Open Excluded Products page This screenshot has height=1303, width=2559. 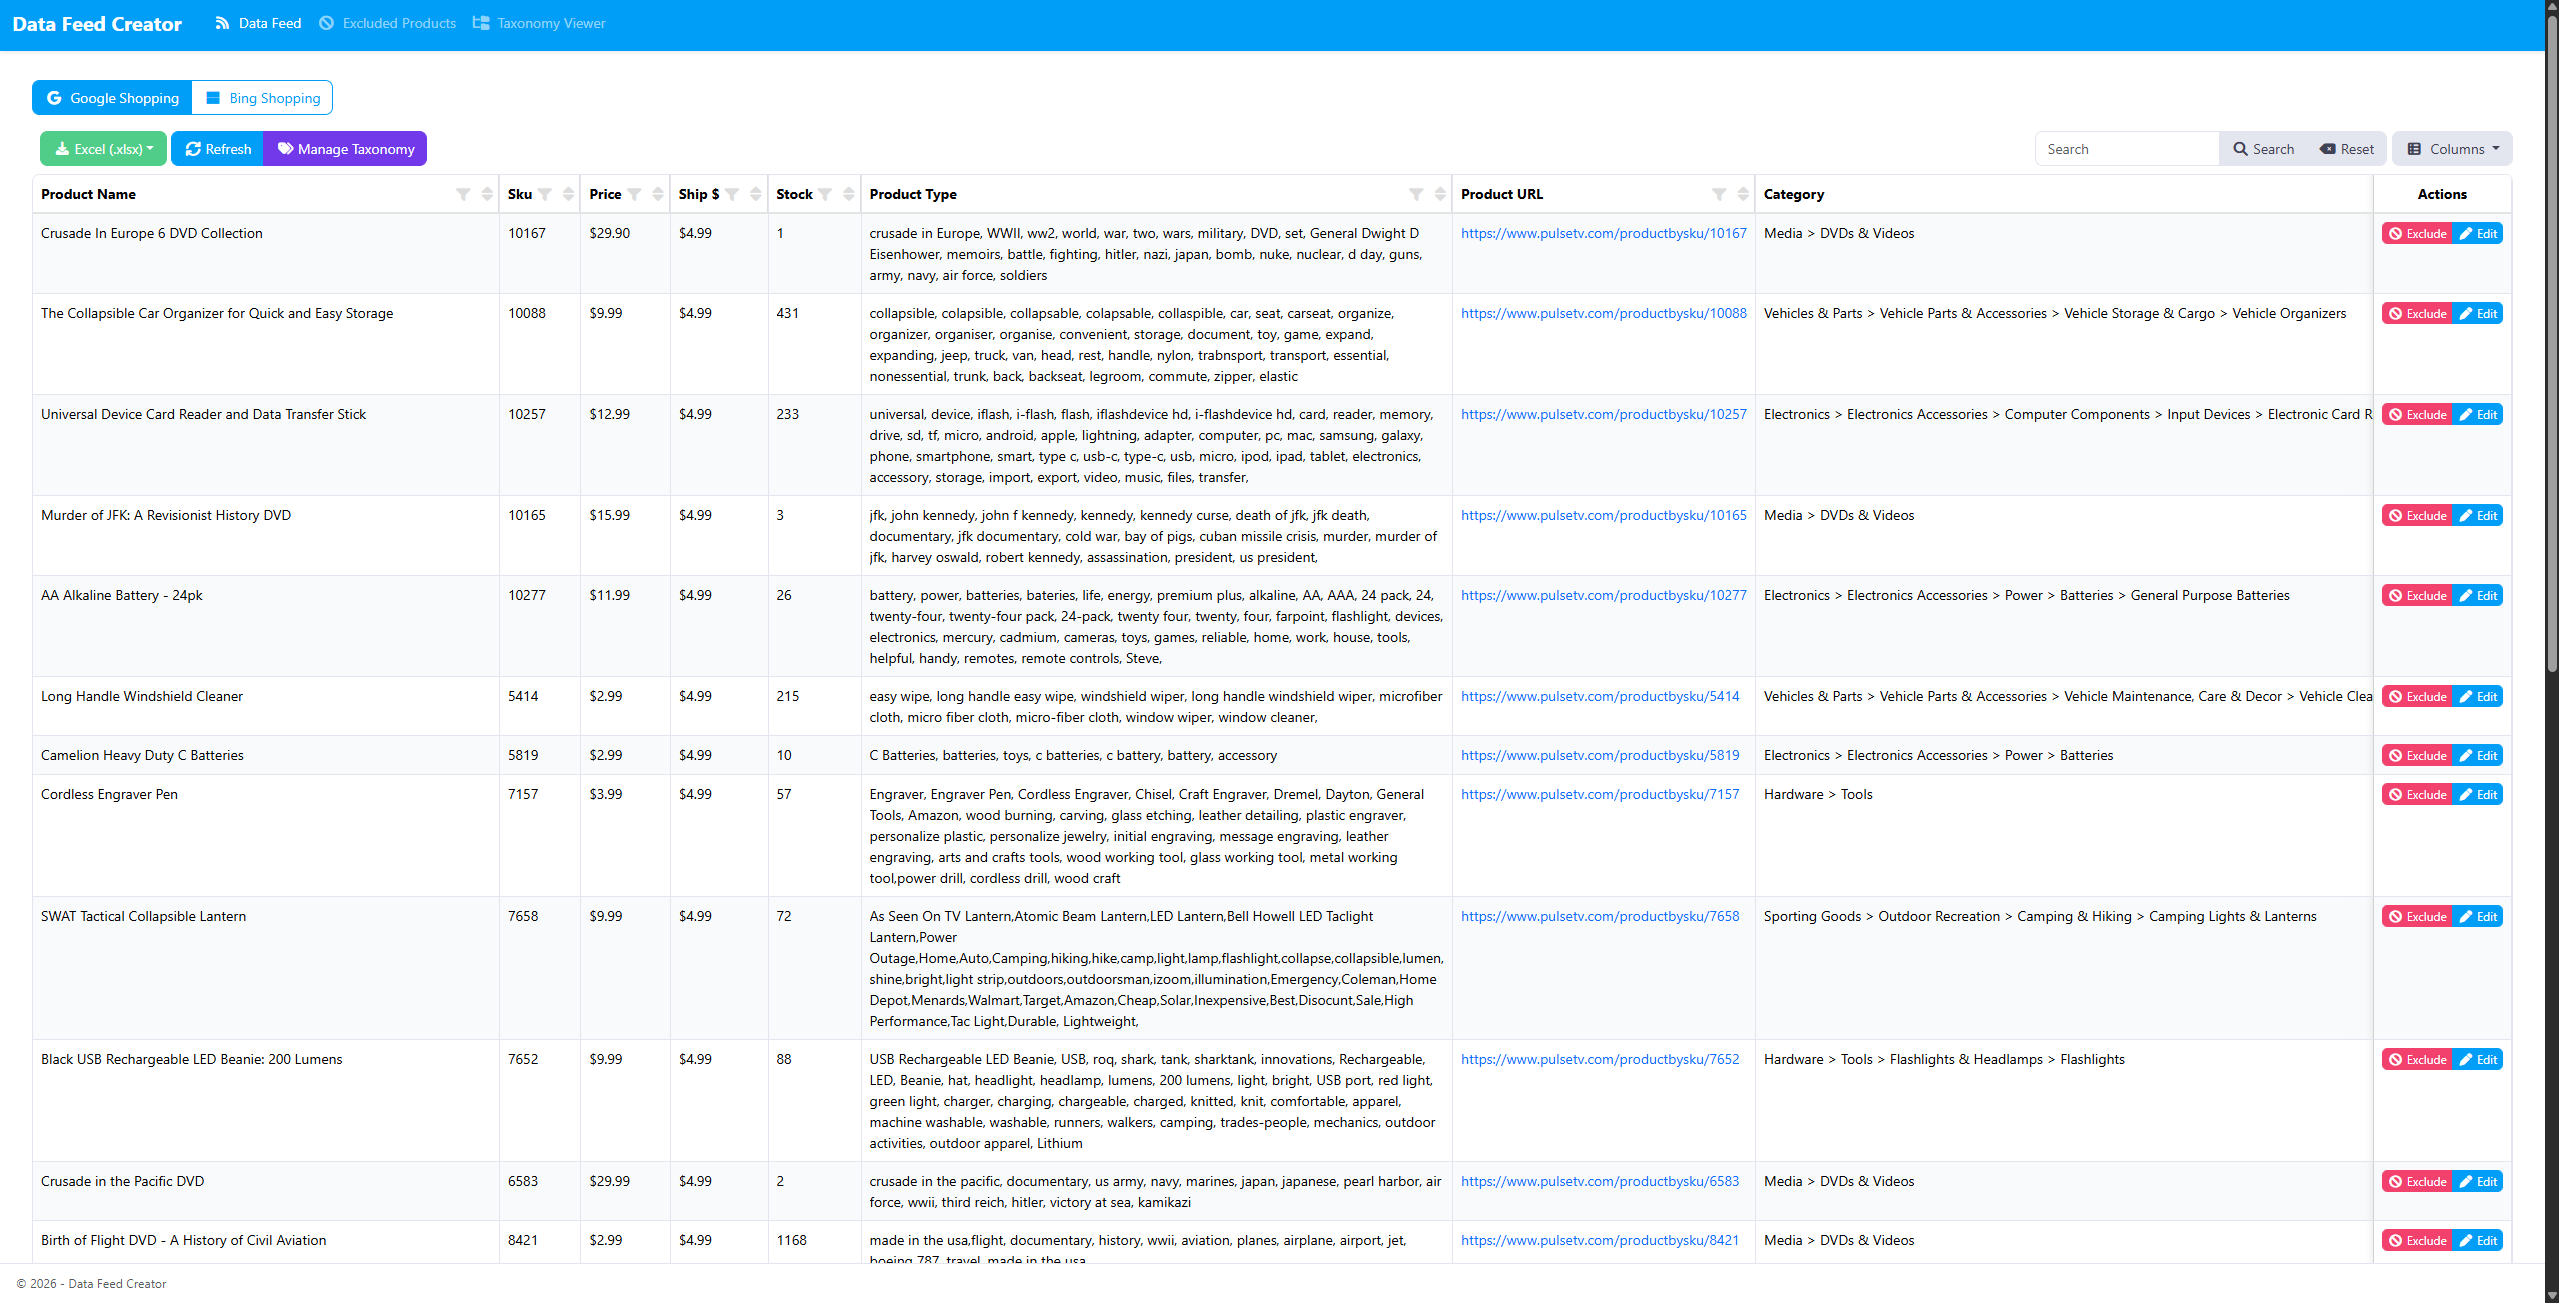[387, 23]
